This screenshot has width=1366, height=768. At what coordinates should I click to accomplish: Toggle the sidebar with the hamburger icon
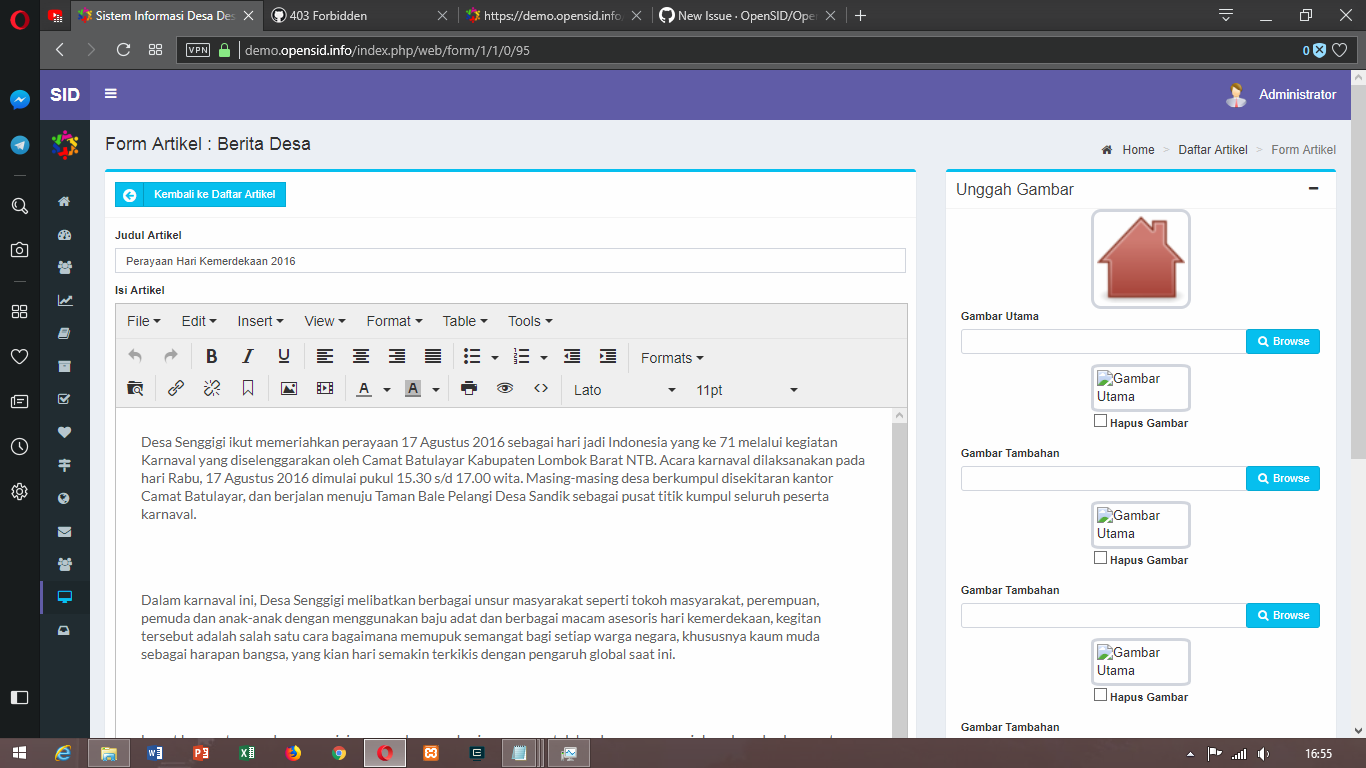click(111, 94)
